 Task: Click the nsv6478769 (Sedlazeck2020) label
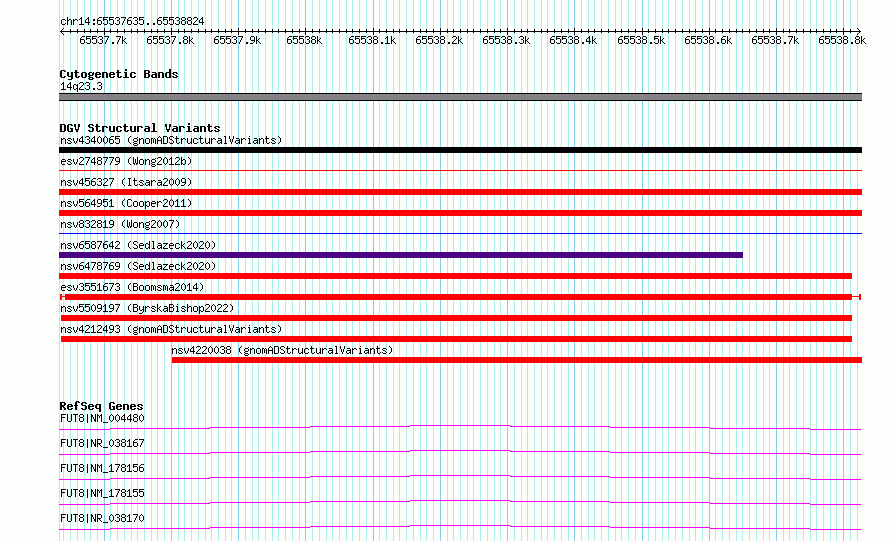[x=138, y=266]
